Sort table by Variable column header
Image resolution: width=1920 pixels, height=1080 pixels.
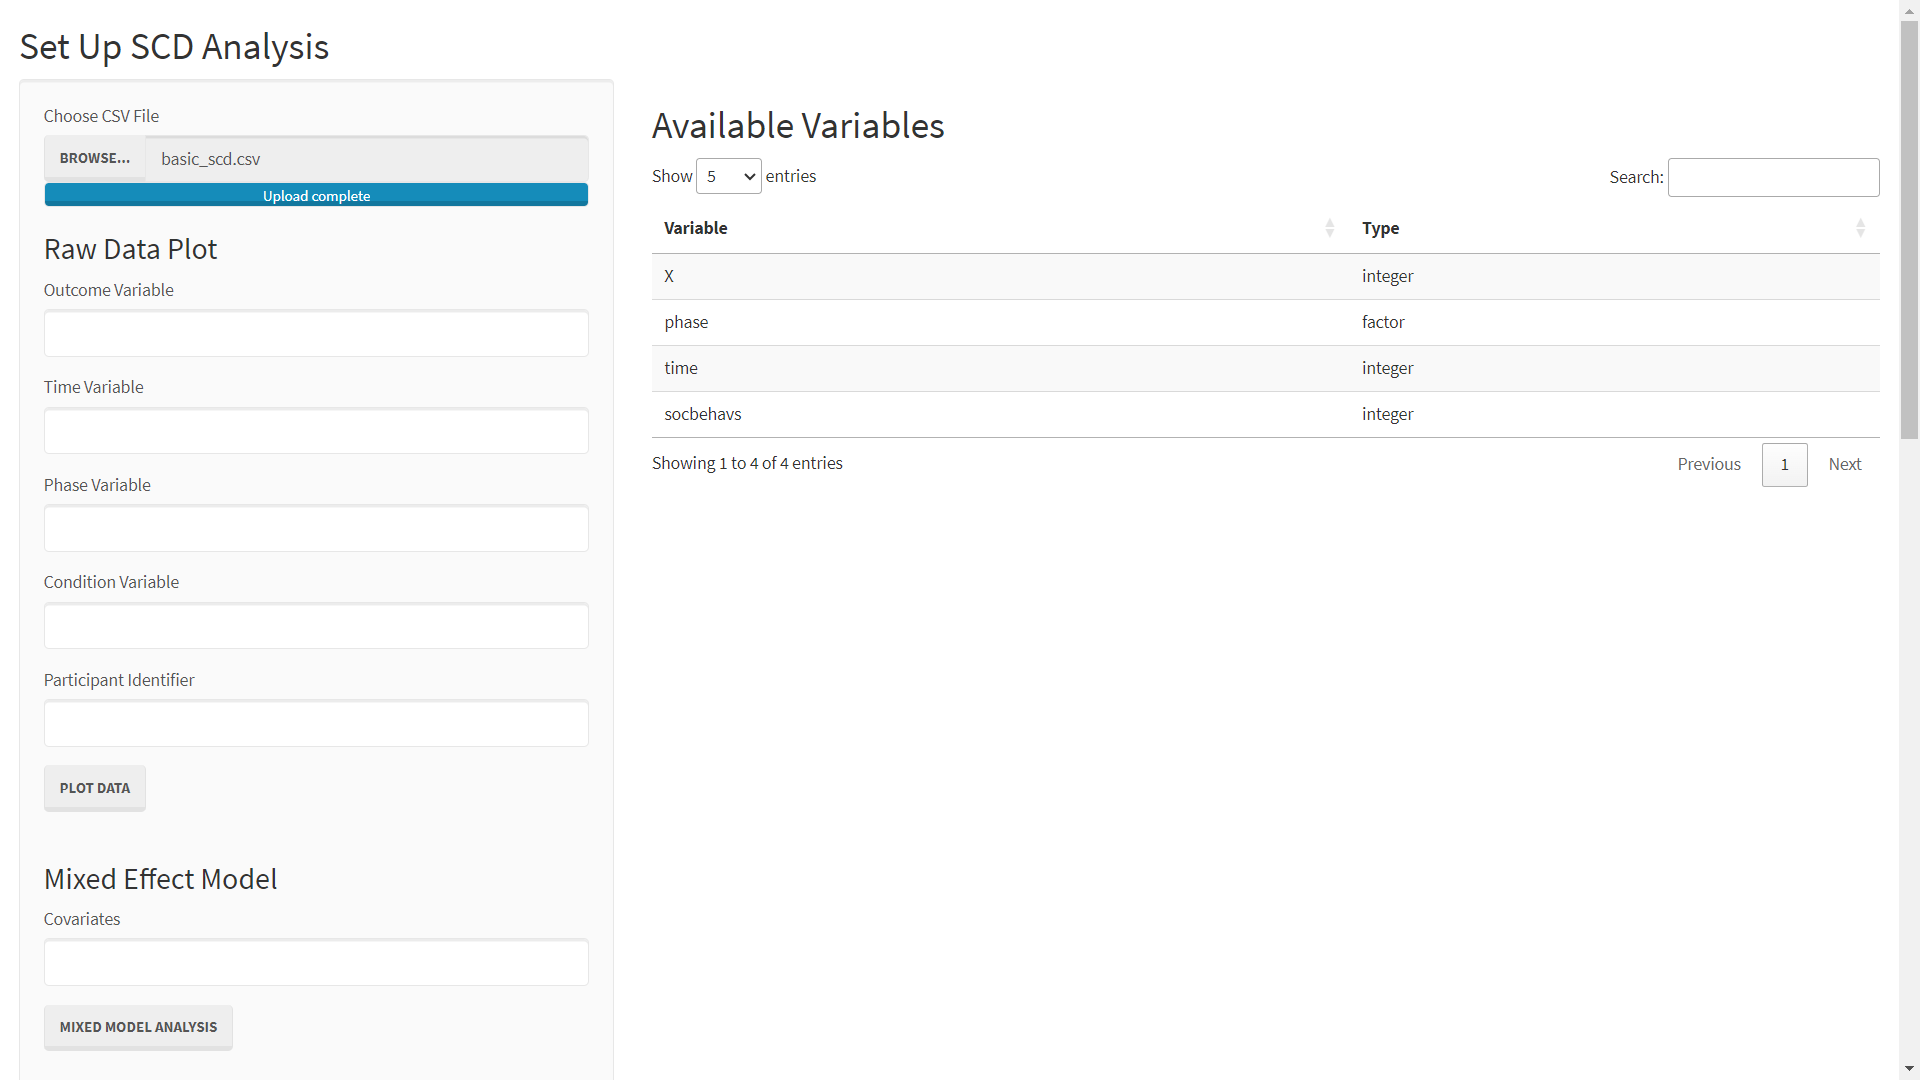(x=1000, y=228)
